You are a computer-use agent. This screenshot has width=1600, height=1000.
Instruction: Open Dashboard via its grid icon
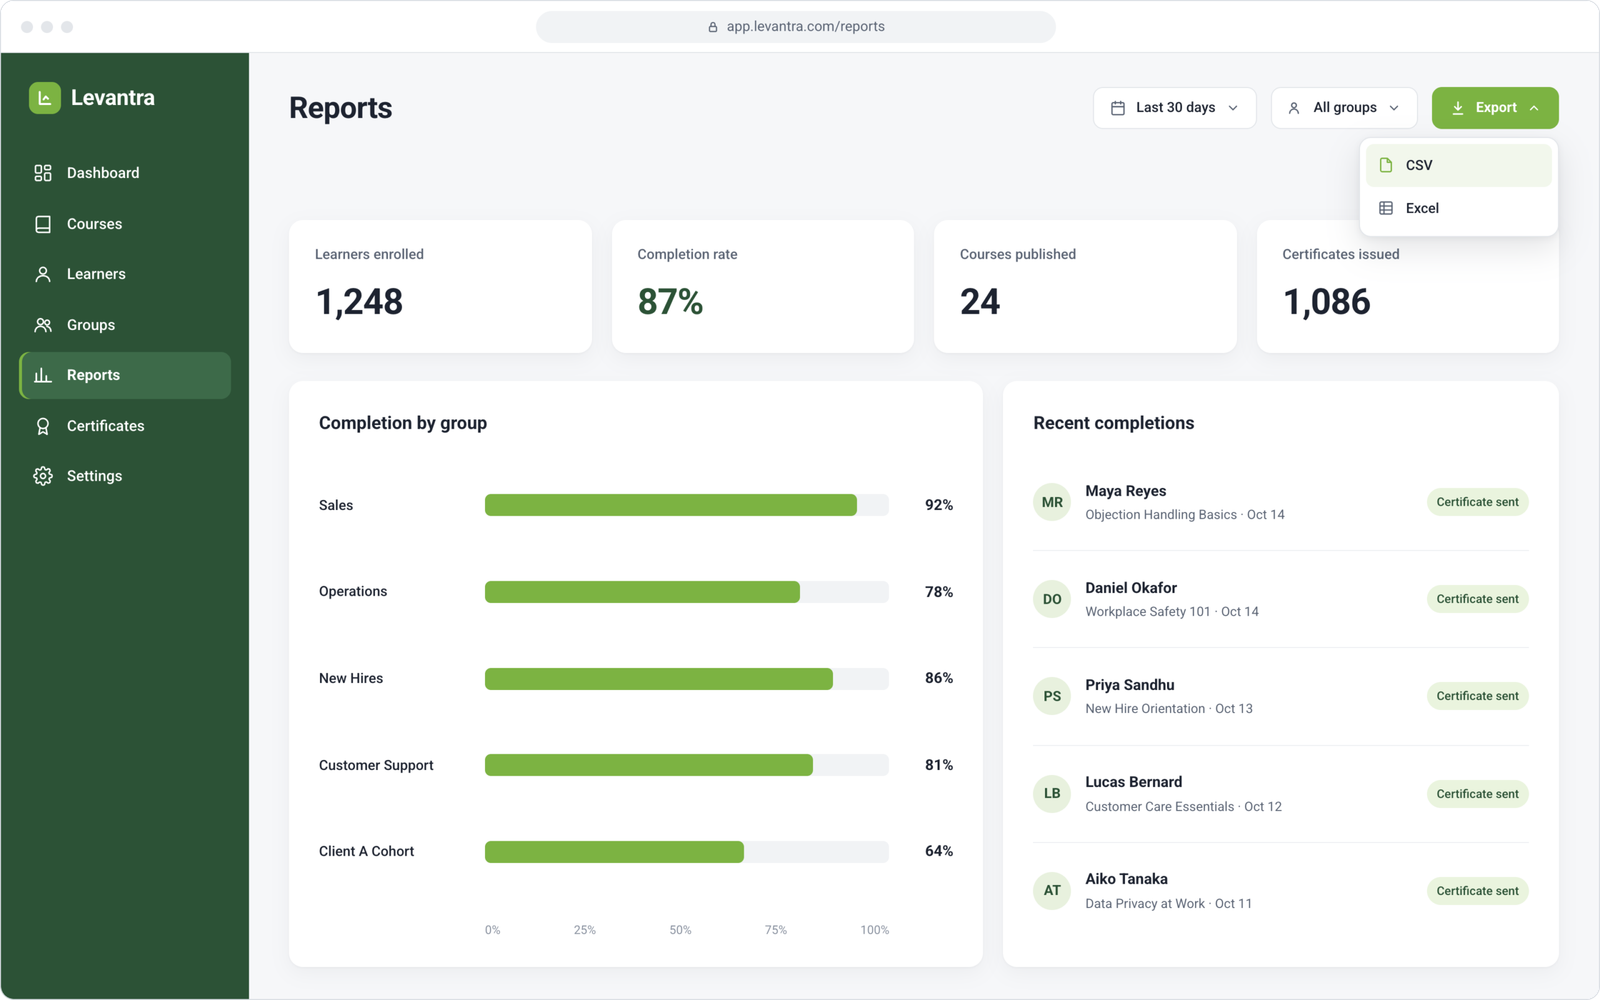click(43, 173)
